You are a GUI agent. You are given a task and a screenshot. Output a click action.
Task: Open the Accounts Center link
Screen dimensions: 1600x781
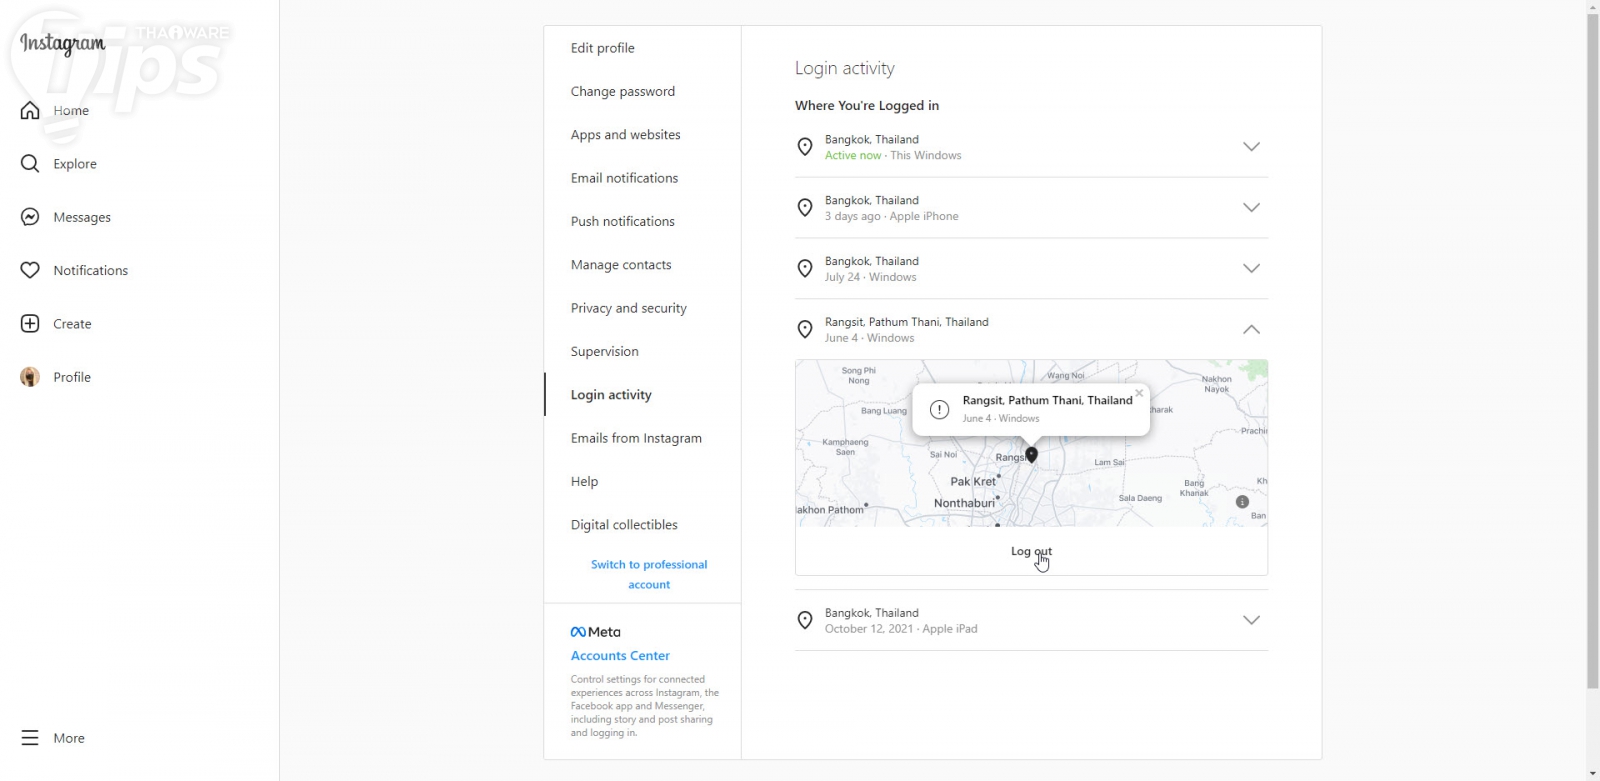coord(620,656)
